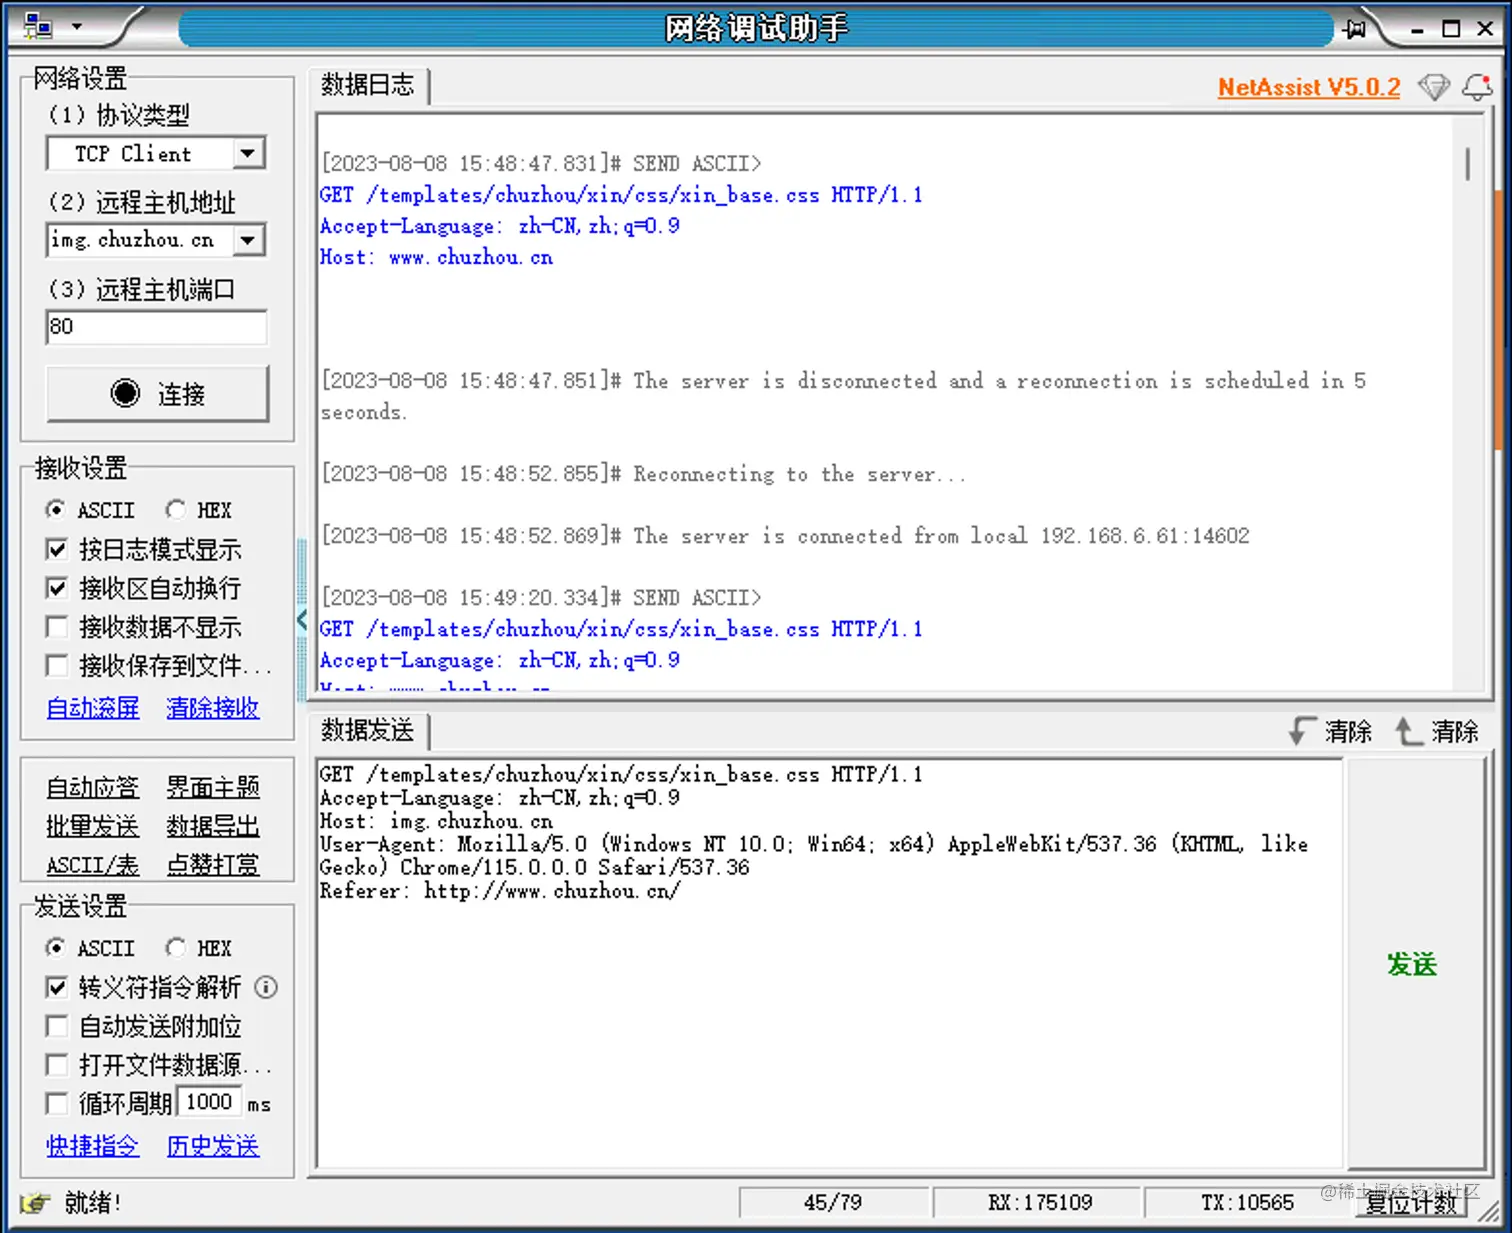Select the 数据发送 tab
Viewport: 1512px width, 1233px height.
pos(368,731)
